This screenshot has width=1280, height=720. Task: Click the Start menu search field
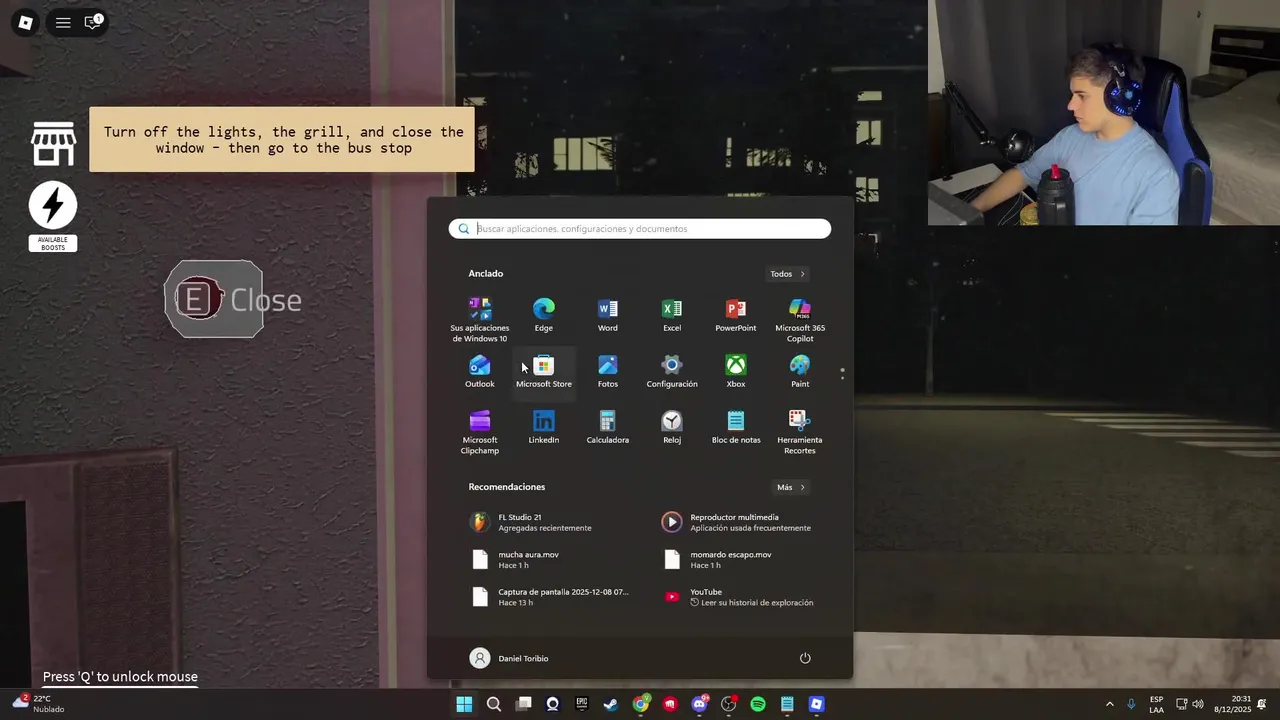[640, 229]
